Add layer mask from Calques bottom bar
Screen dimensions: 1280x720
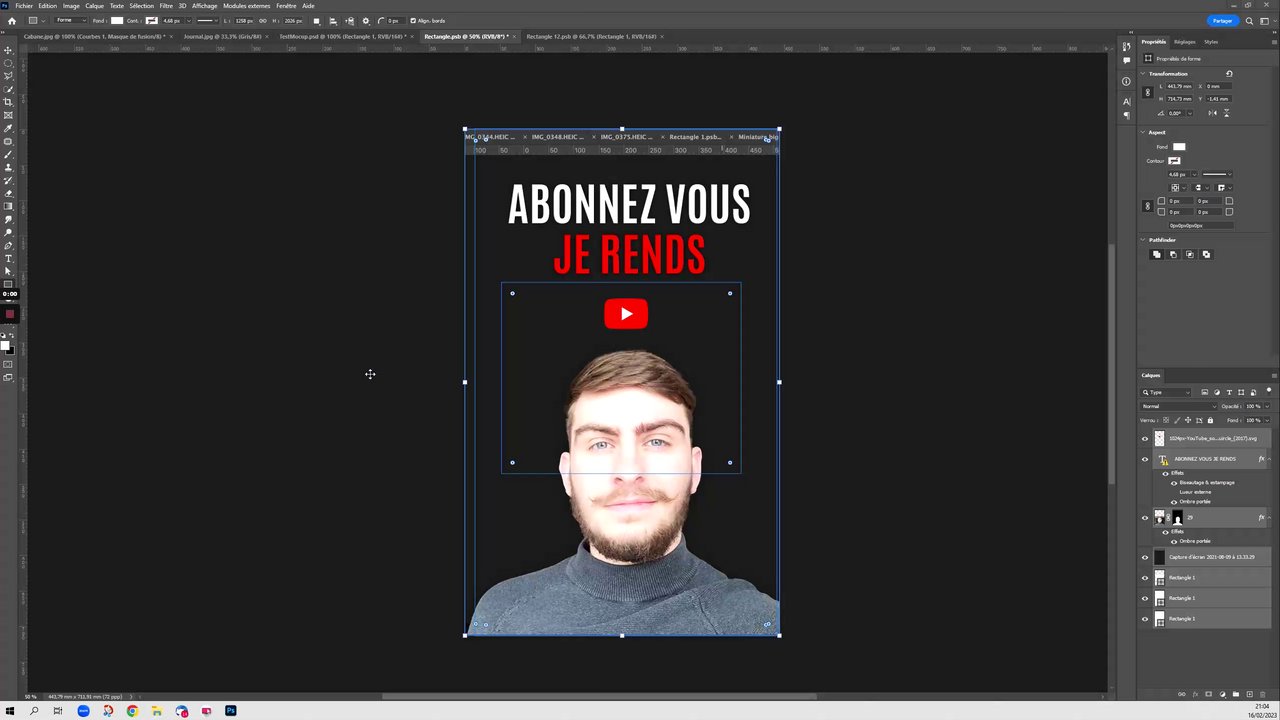[1209, 694]
